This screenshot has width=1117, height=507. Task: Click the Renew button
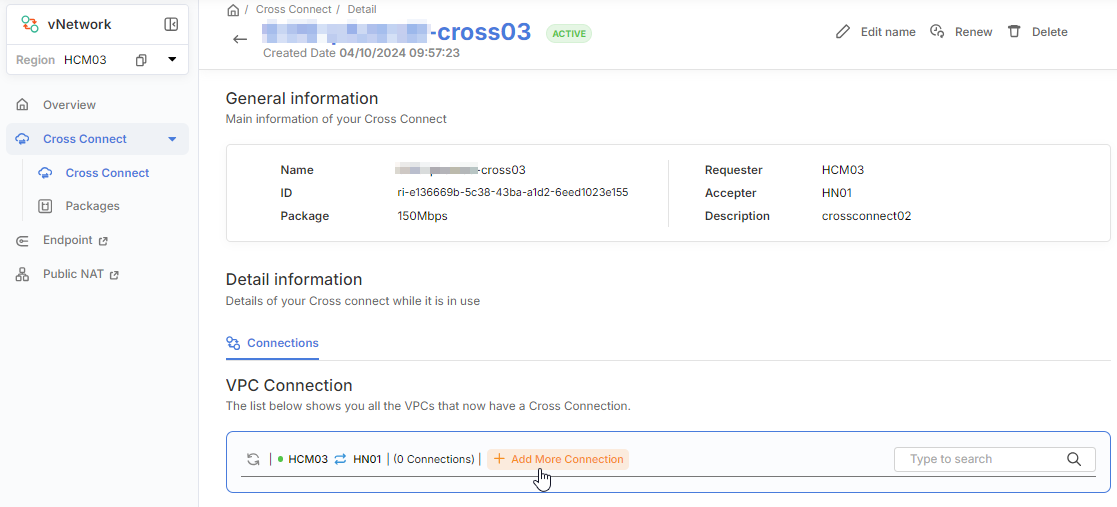(961, 32)
